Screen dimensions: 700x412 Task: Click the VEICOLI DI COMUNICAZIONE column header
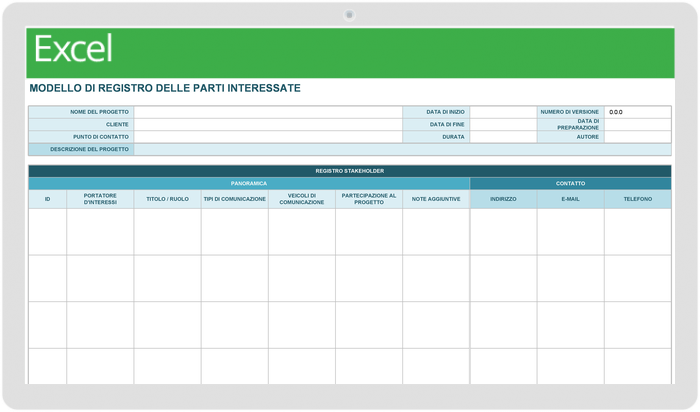[302, 199]
